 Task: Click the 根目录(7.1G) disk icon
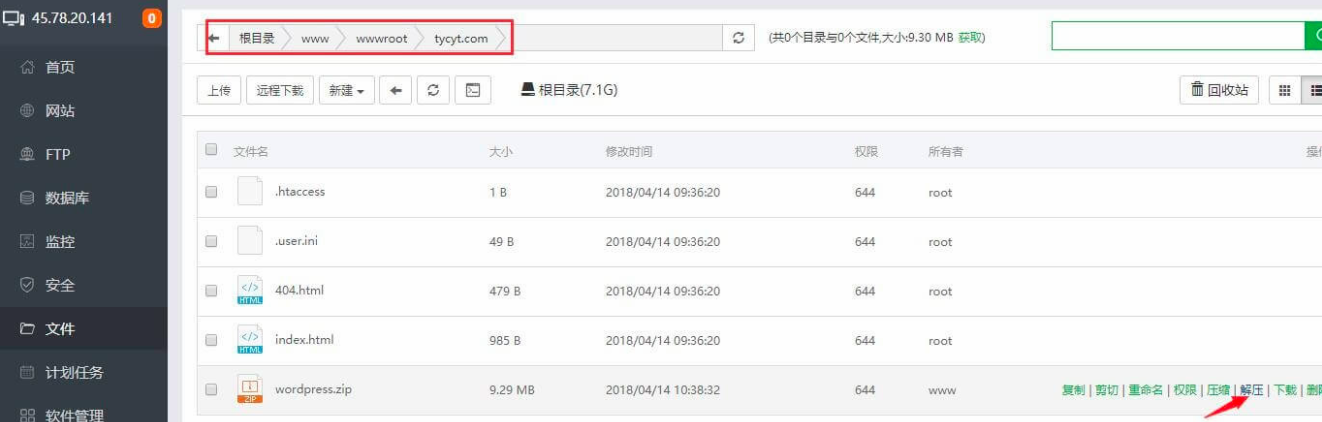point(528,90)
